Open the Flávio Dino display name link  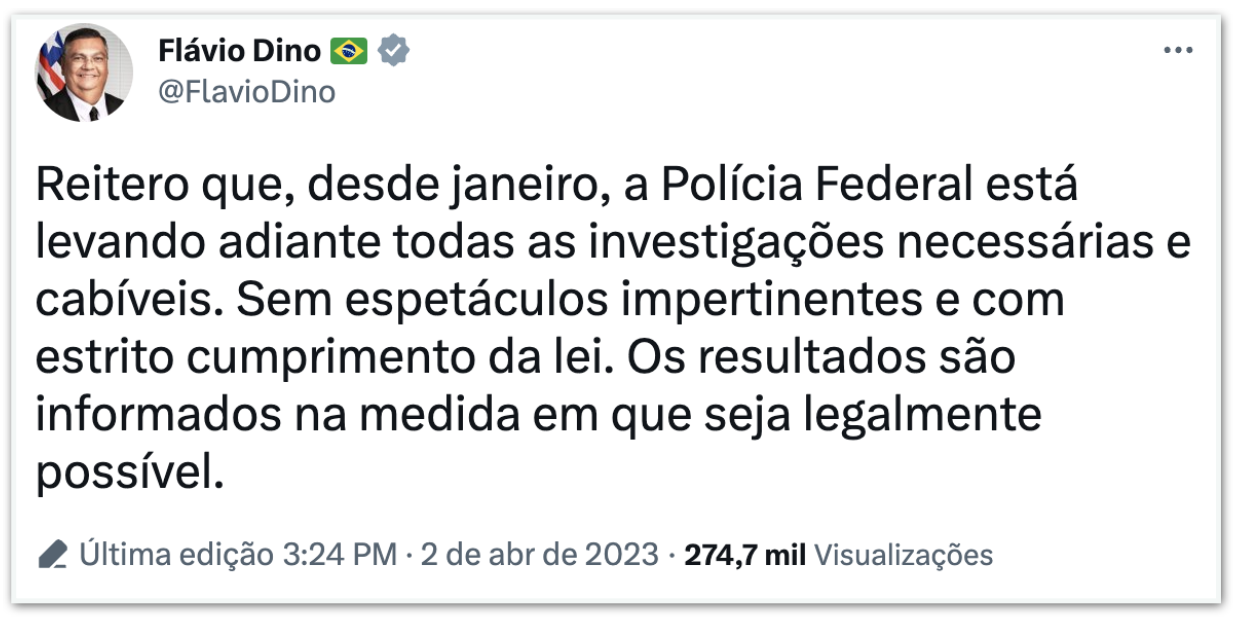pyautogui.click(x=240, y=50)
